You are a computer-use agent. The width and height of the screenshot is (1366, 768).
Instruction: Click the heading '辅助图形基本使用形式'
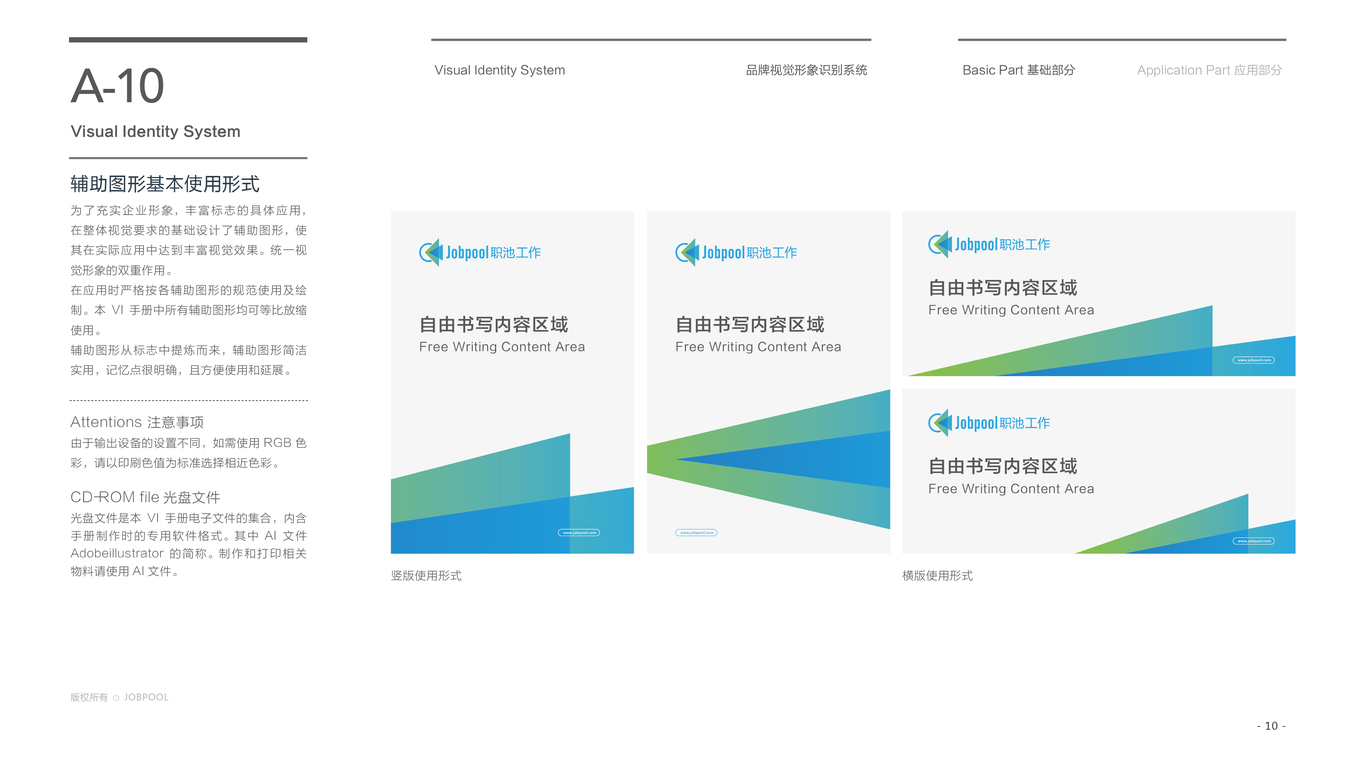[165, 184]
